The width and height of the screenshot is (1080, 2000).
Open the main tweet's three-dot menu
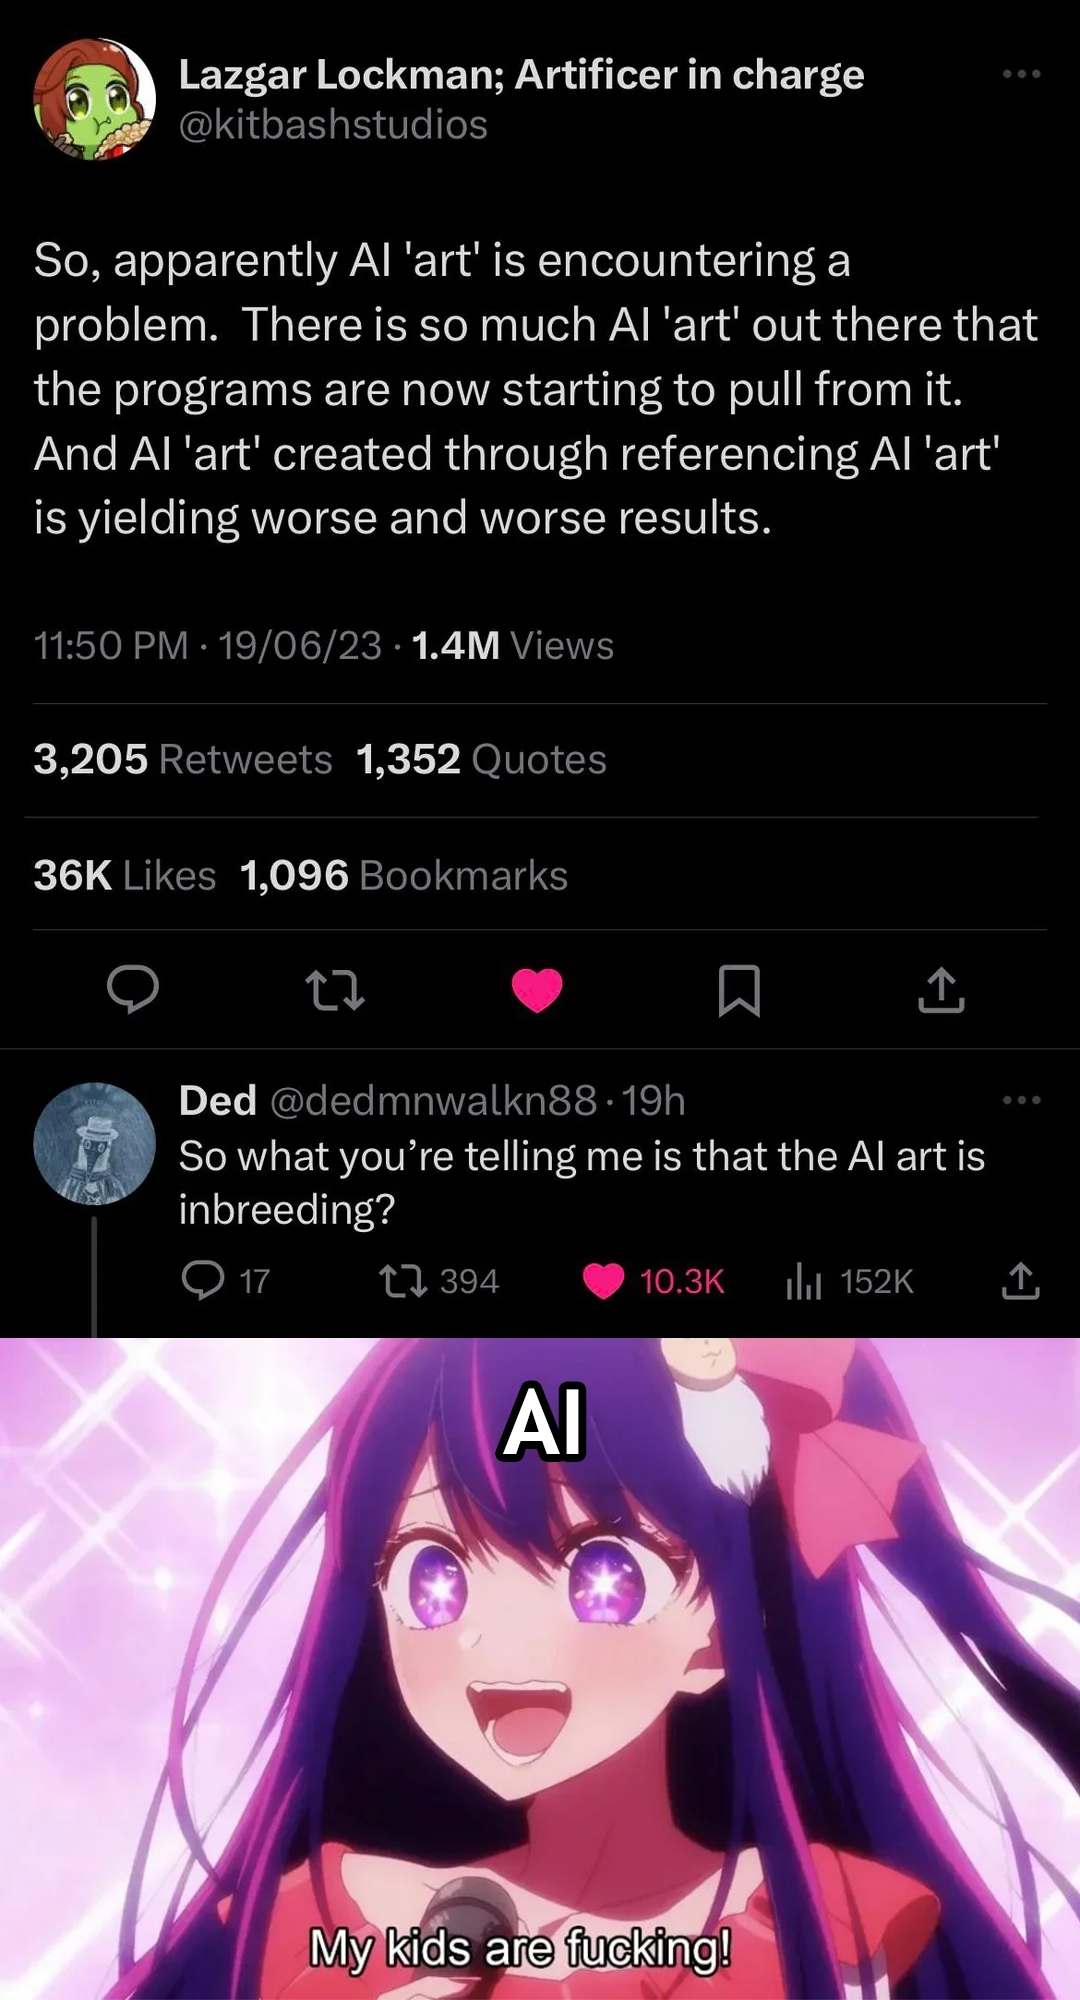(x=1021, y=74)
